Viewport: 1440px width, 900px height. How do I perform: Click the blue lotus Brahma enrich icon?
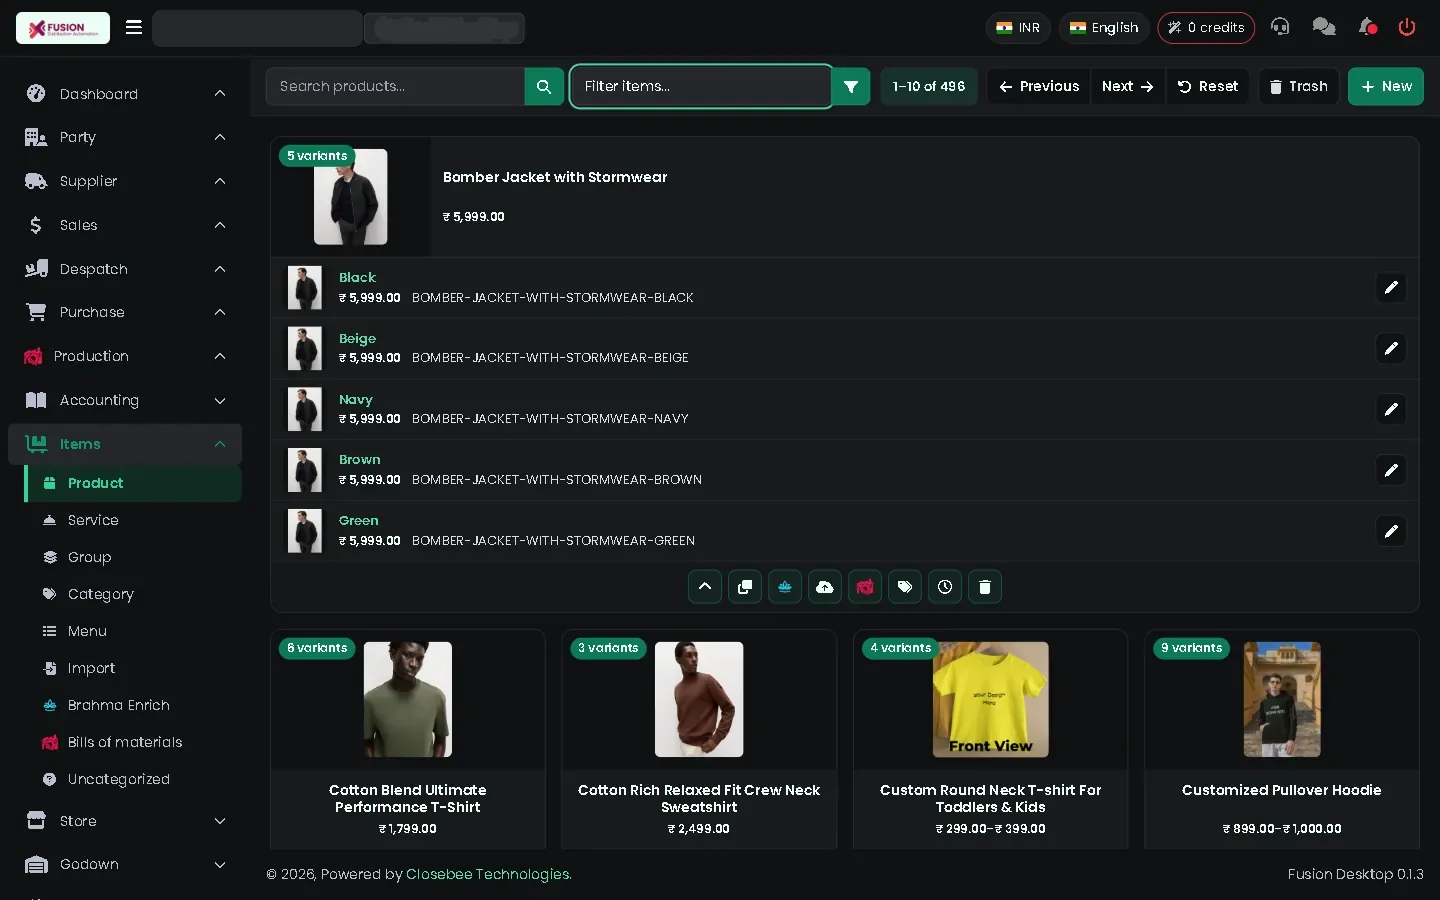(785, 587)
